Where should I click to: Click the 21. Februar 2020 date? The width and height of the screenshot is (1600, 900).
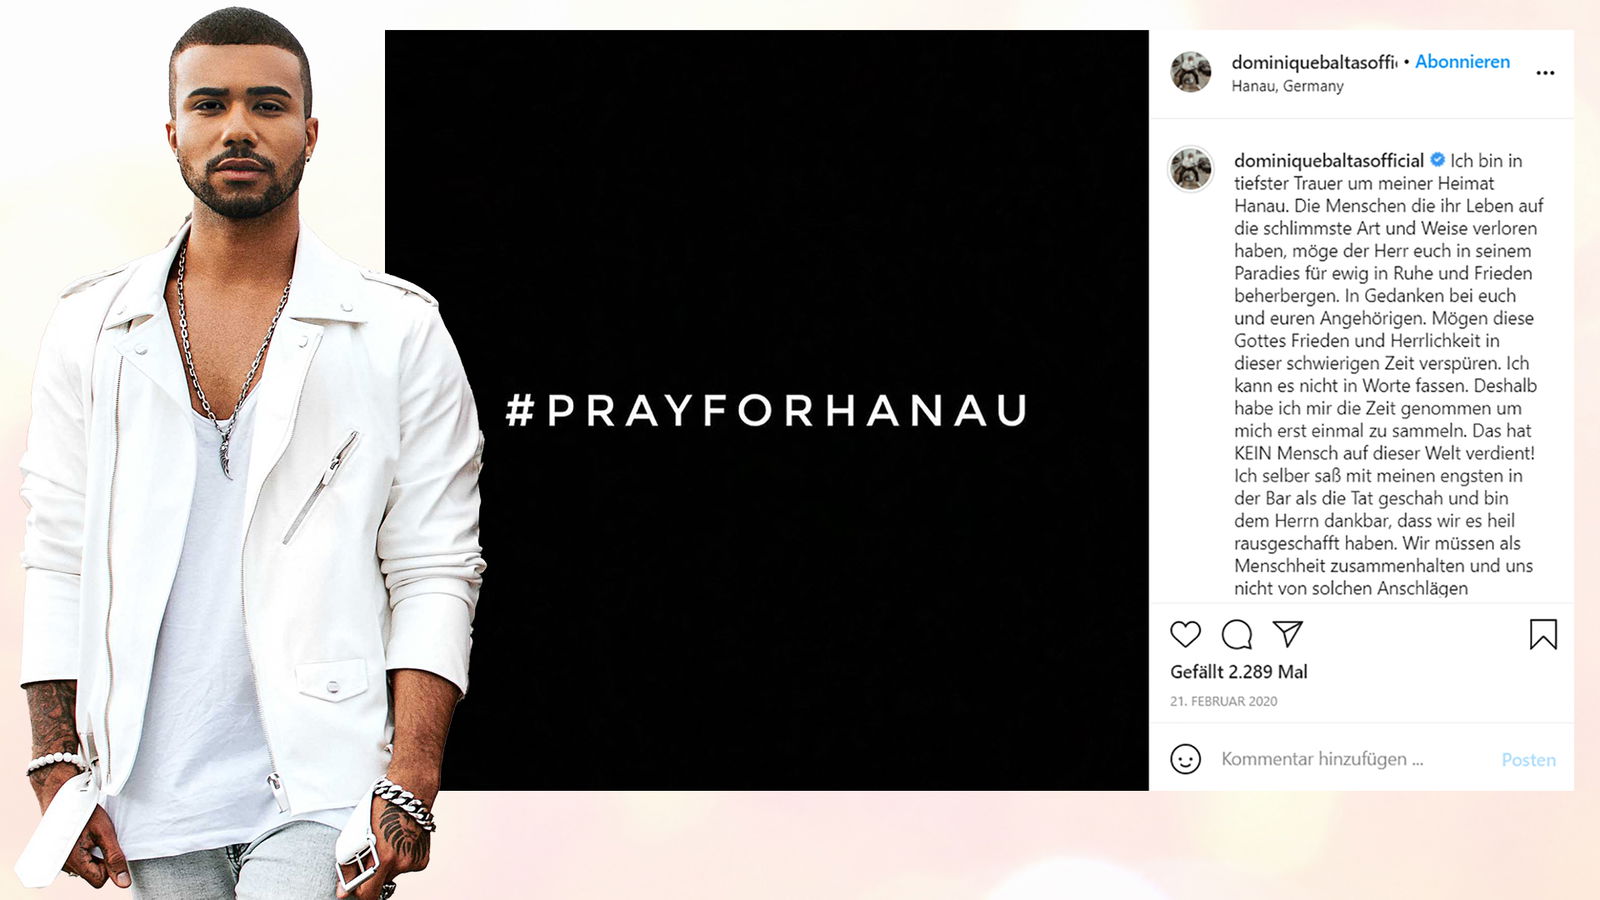(x=1223, y=701)
